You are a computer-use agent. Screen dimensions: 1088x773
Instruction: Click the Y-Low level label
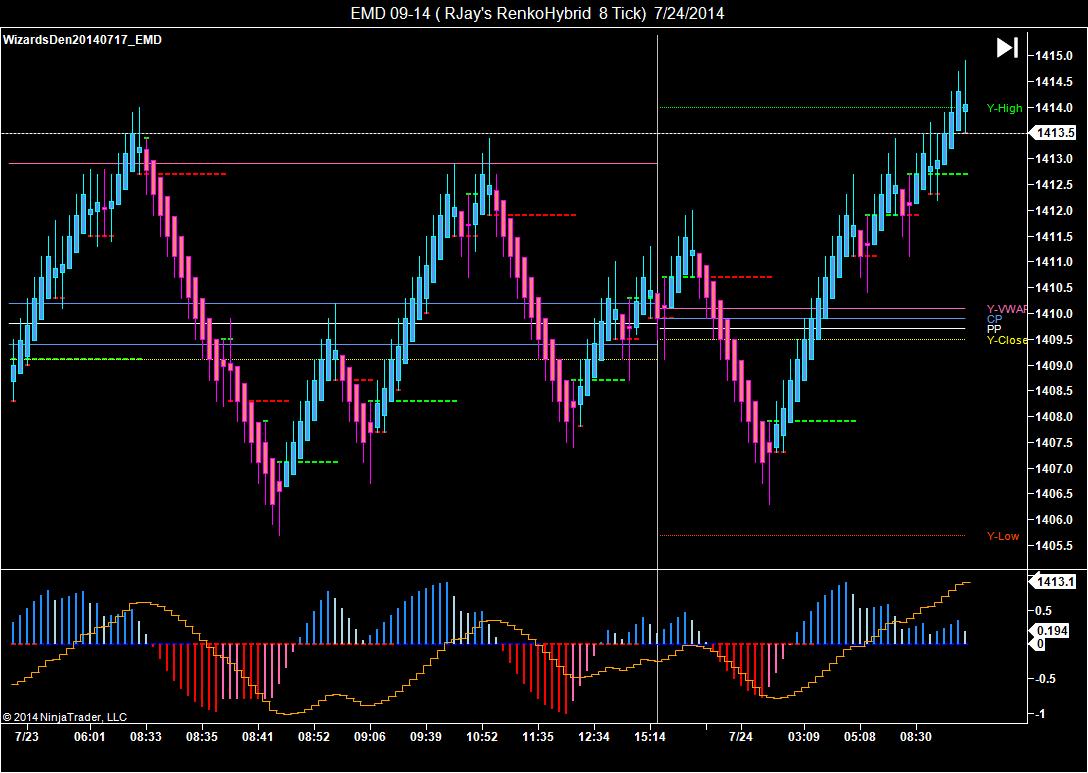coord(1003,536)
